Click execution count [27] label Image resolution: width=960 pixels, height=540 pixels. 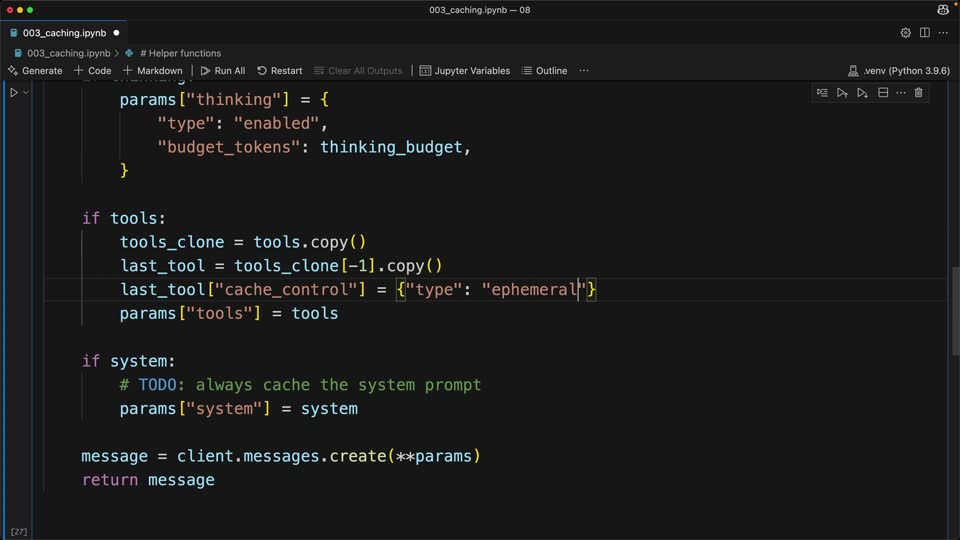19,531
